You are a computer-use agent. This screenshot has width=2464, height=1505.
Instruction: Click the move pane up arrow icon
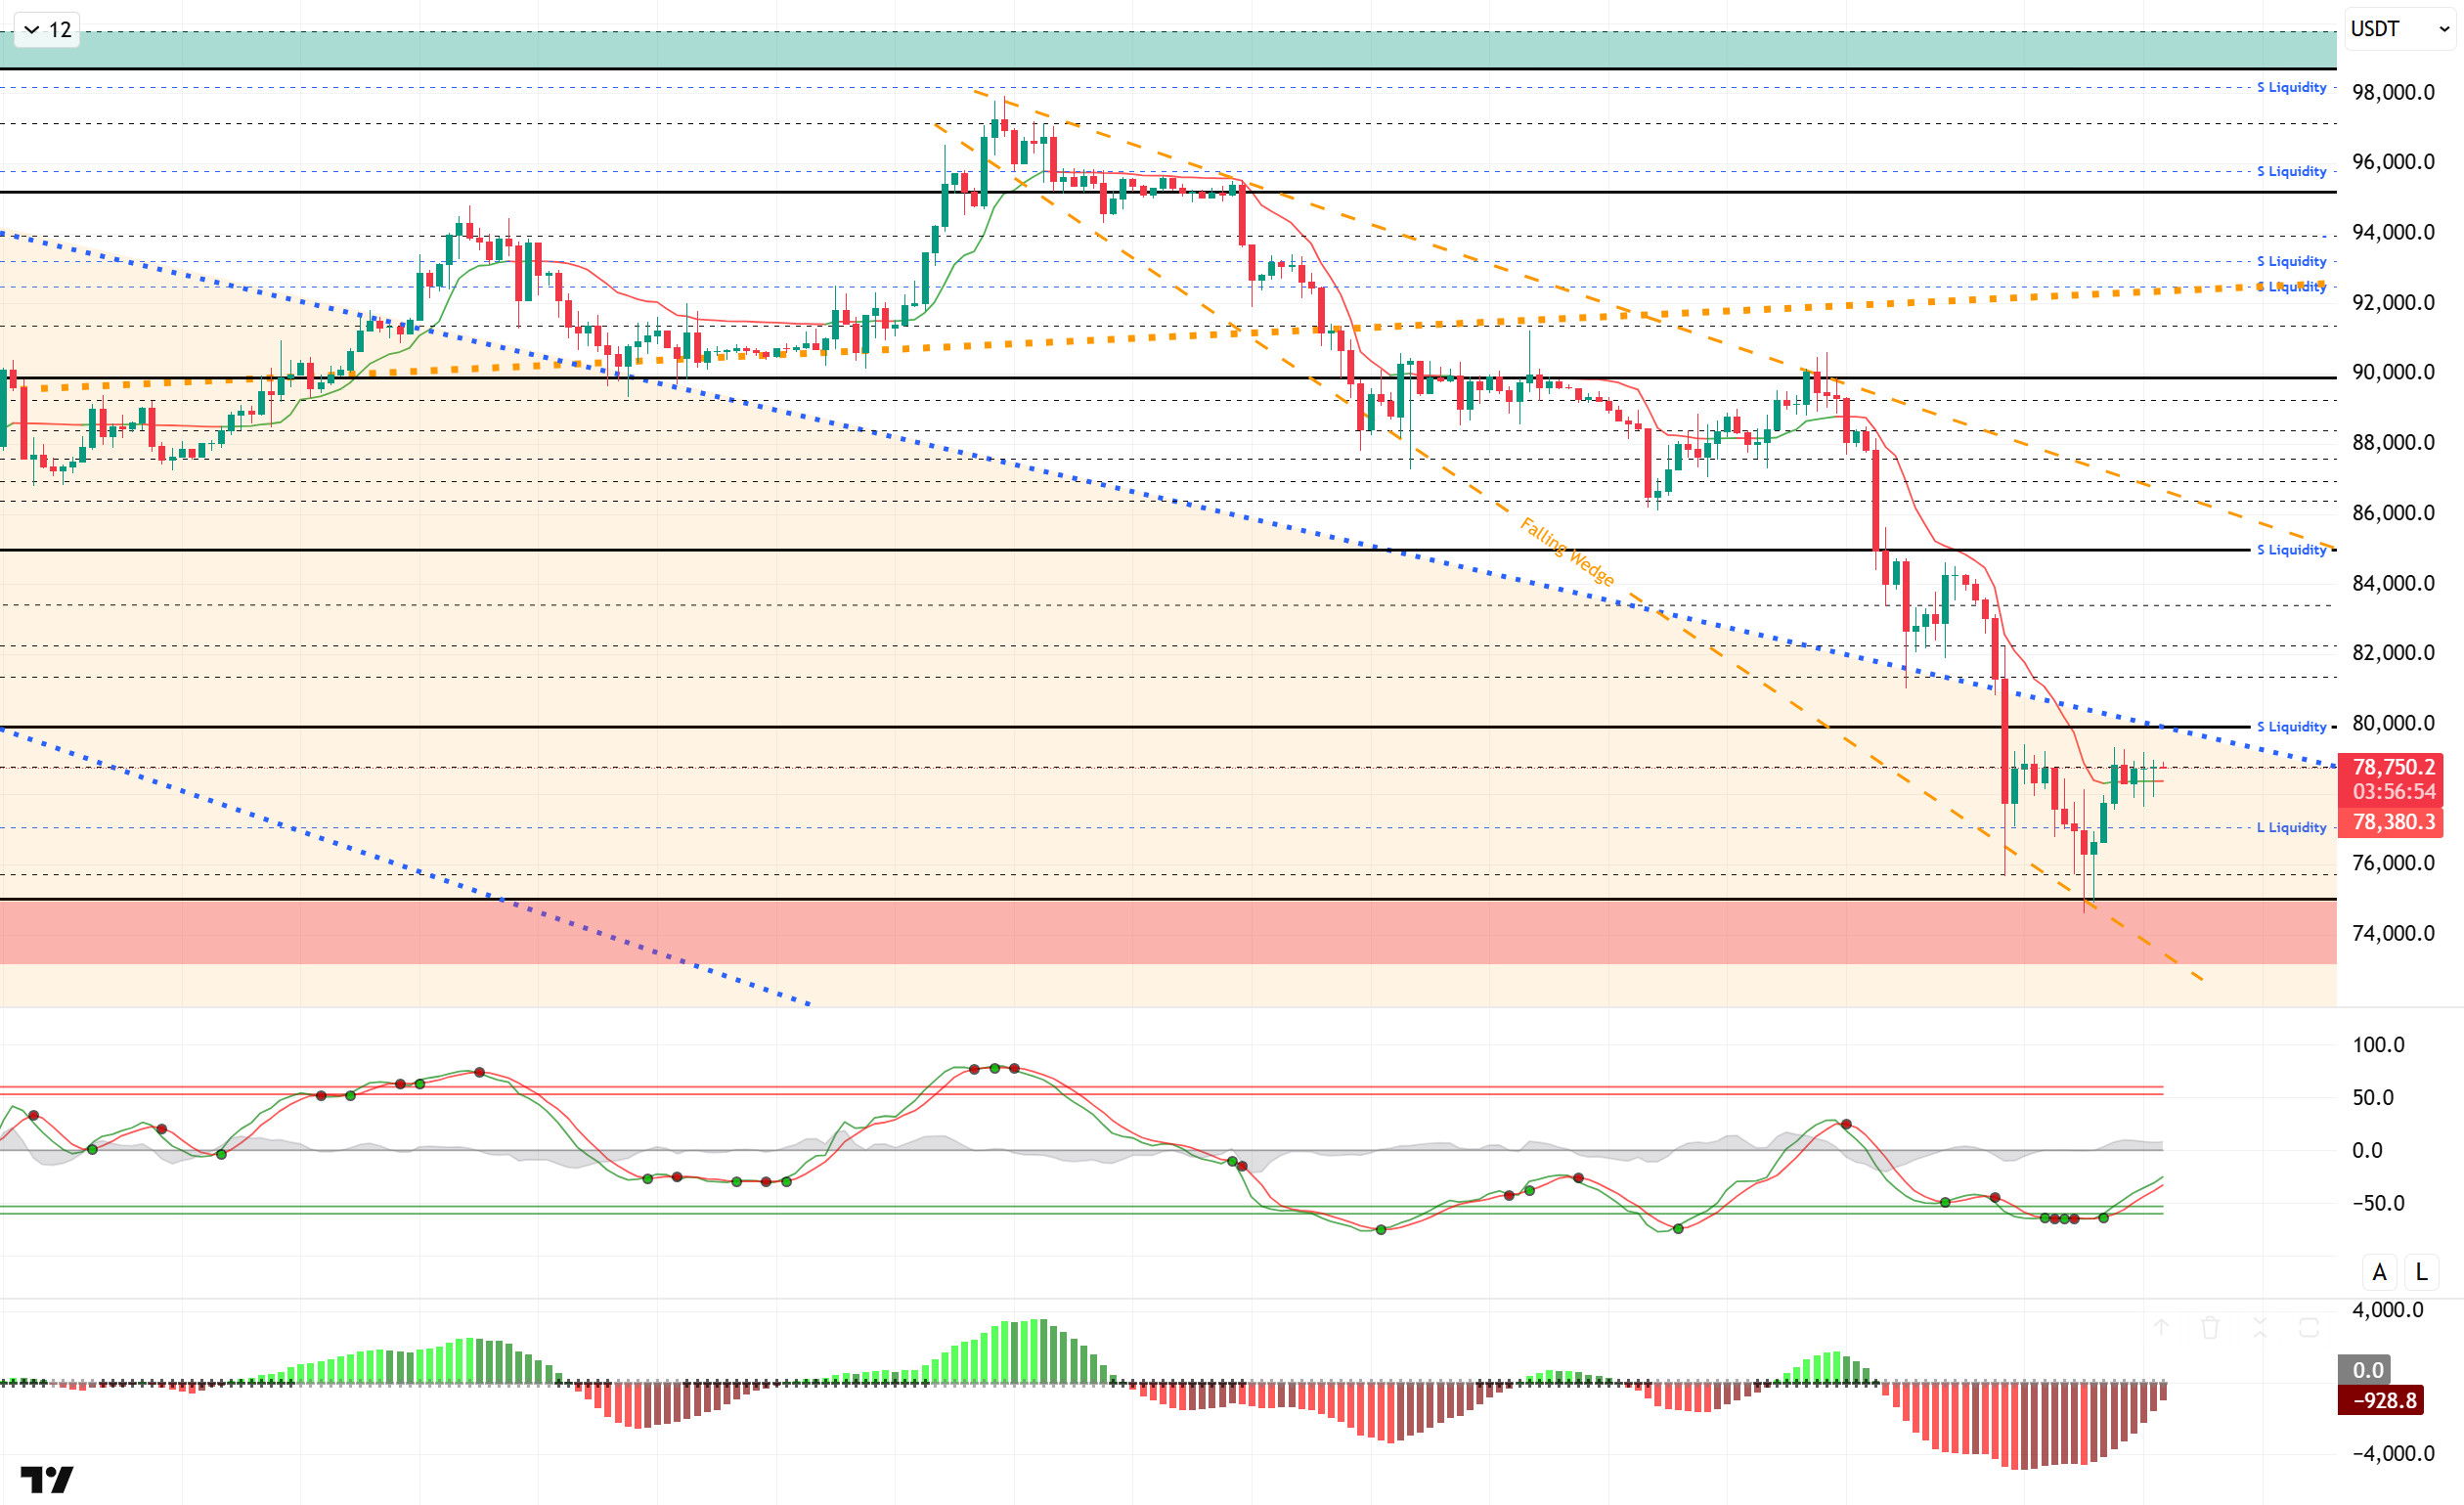2161,1328
